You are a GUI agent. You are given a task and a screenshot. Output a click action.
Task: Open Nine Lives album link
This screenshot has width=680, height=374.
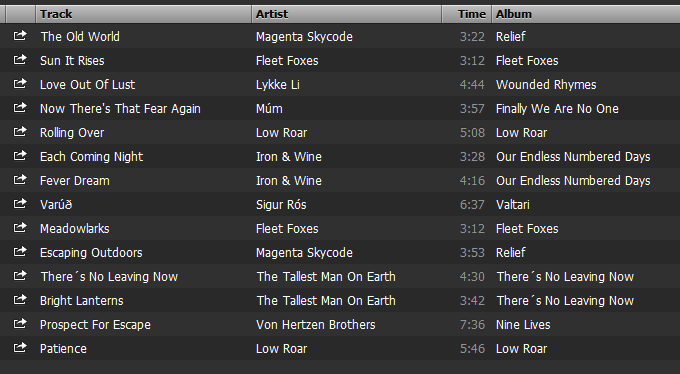[x=523, y=325]
